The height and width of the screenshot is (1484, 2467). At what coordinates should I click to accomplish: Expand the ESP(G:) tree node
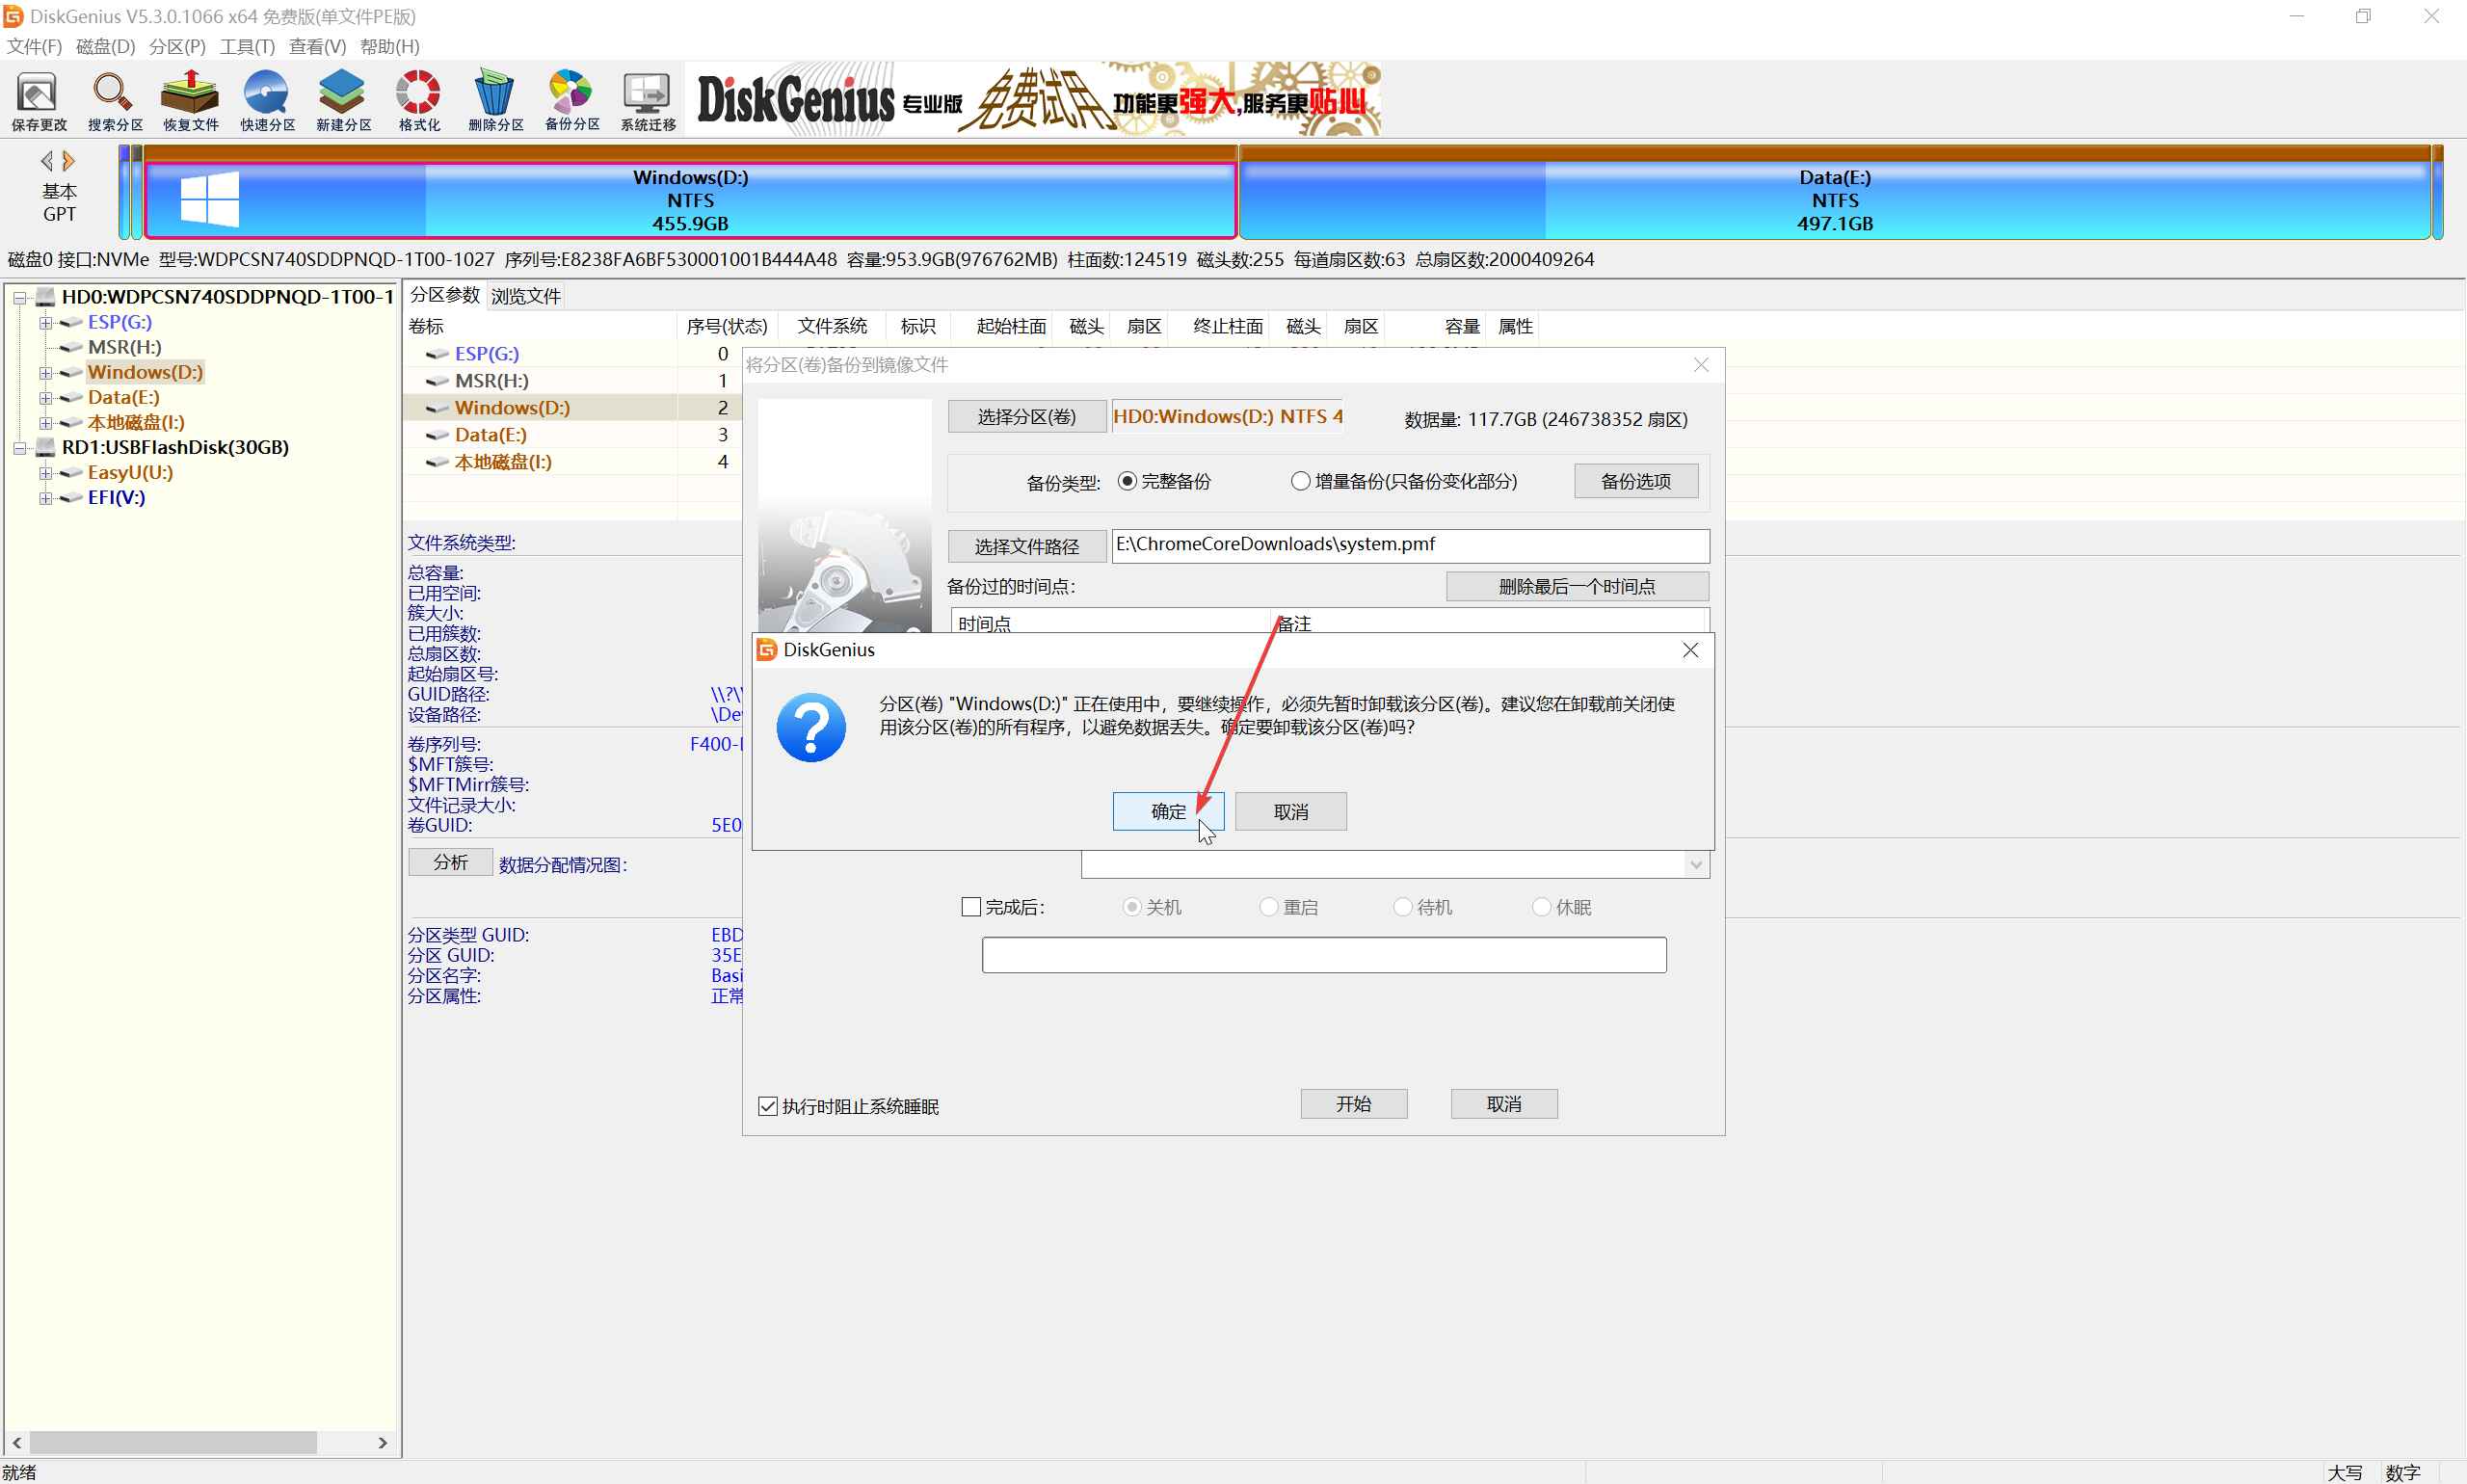point(45,322)
